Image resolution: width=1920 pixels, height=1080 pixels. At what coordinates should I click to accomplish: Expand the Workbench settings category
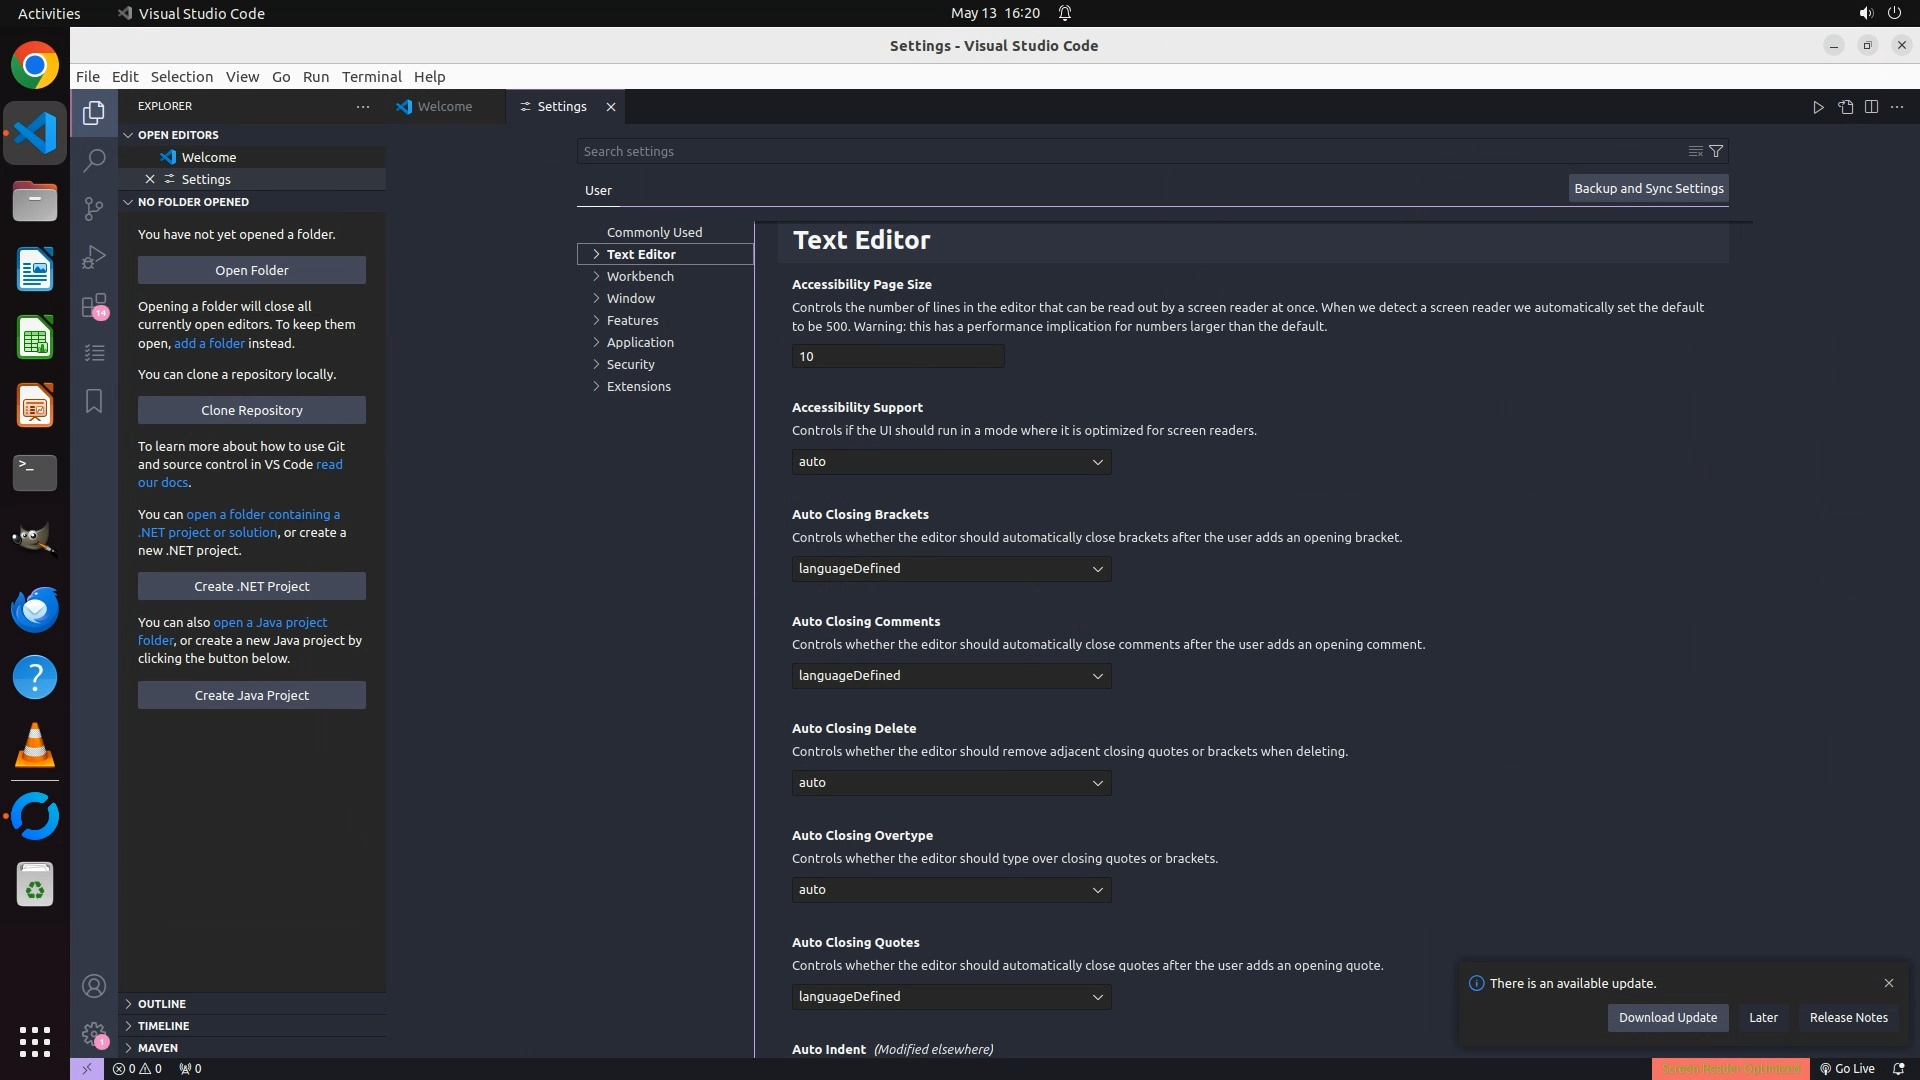[x=640, y=276]
